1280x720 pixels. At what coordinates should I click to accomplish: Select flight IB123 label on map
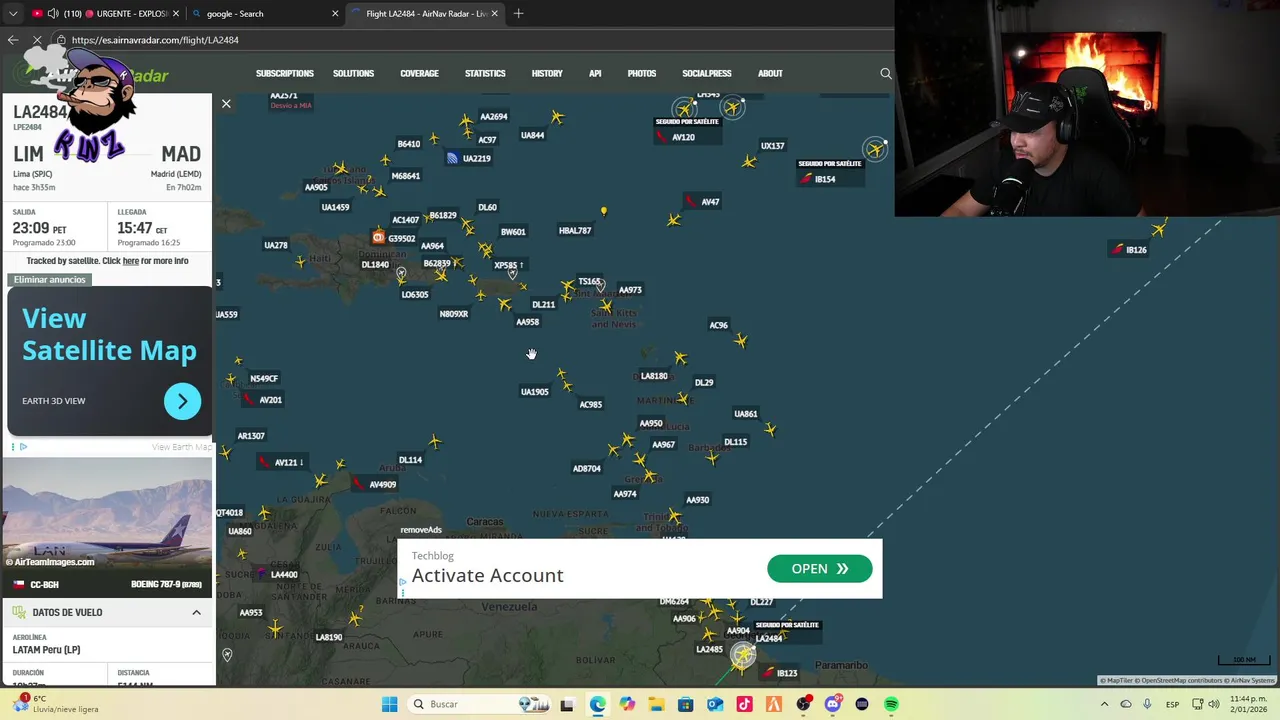tap(781, 674)
